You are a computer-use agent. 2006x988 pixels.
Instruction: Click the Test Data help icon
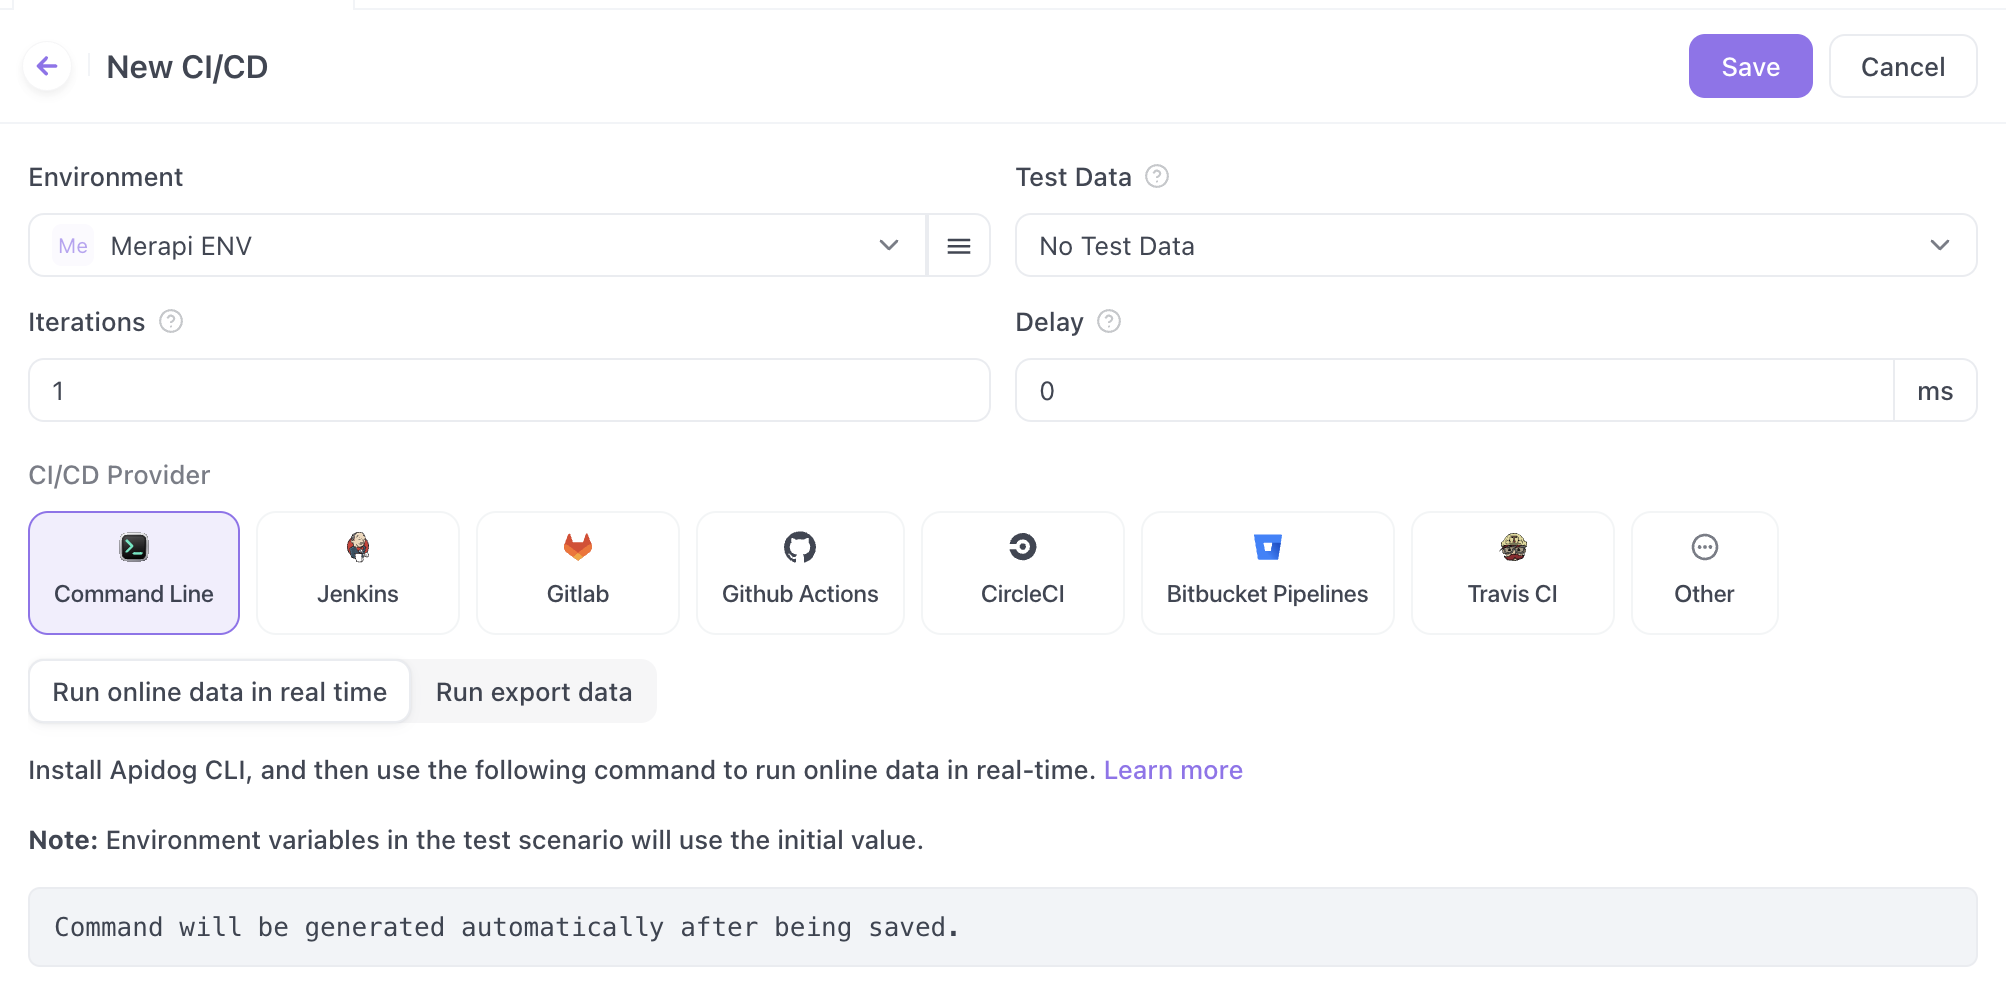click(x=1156, y=177)
